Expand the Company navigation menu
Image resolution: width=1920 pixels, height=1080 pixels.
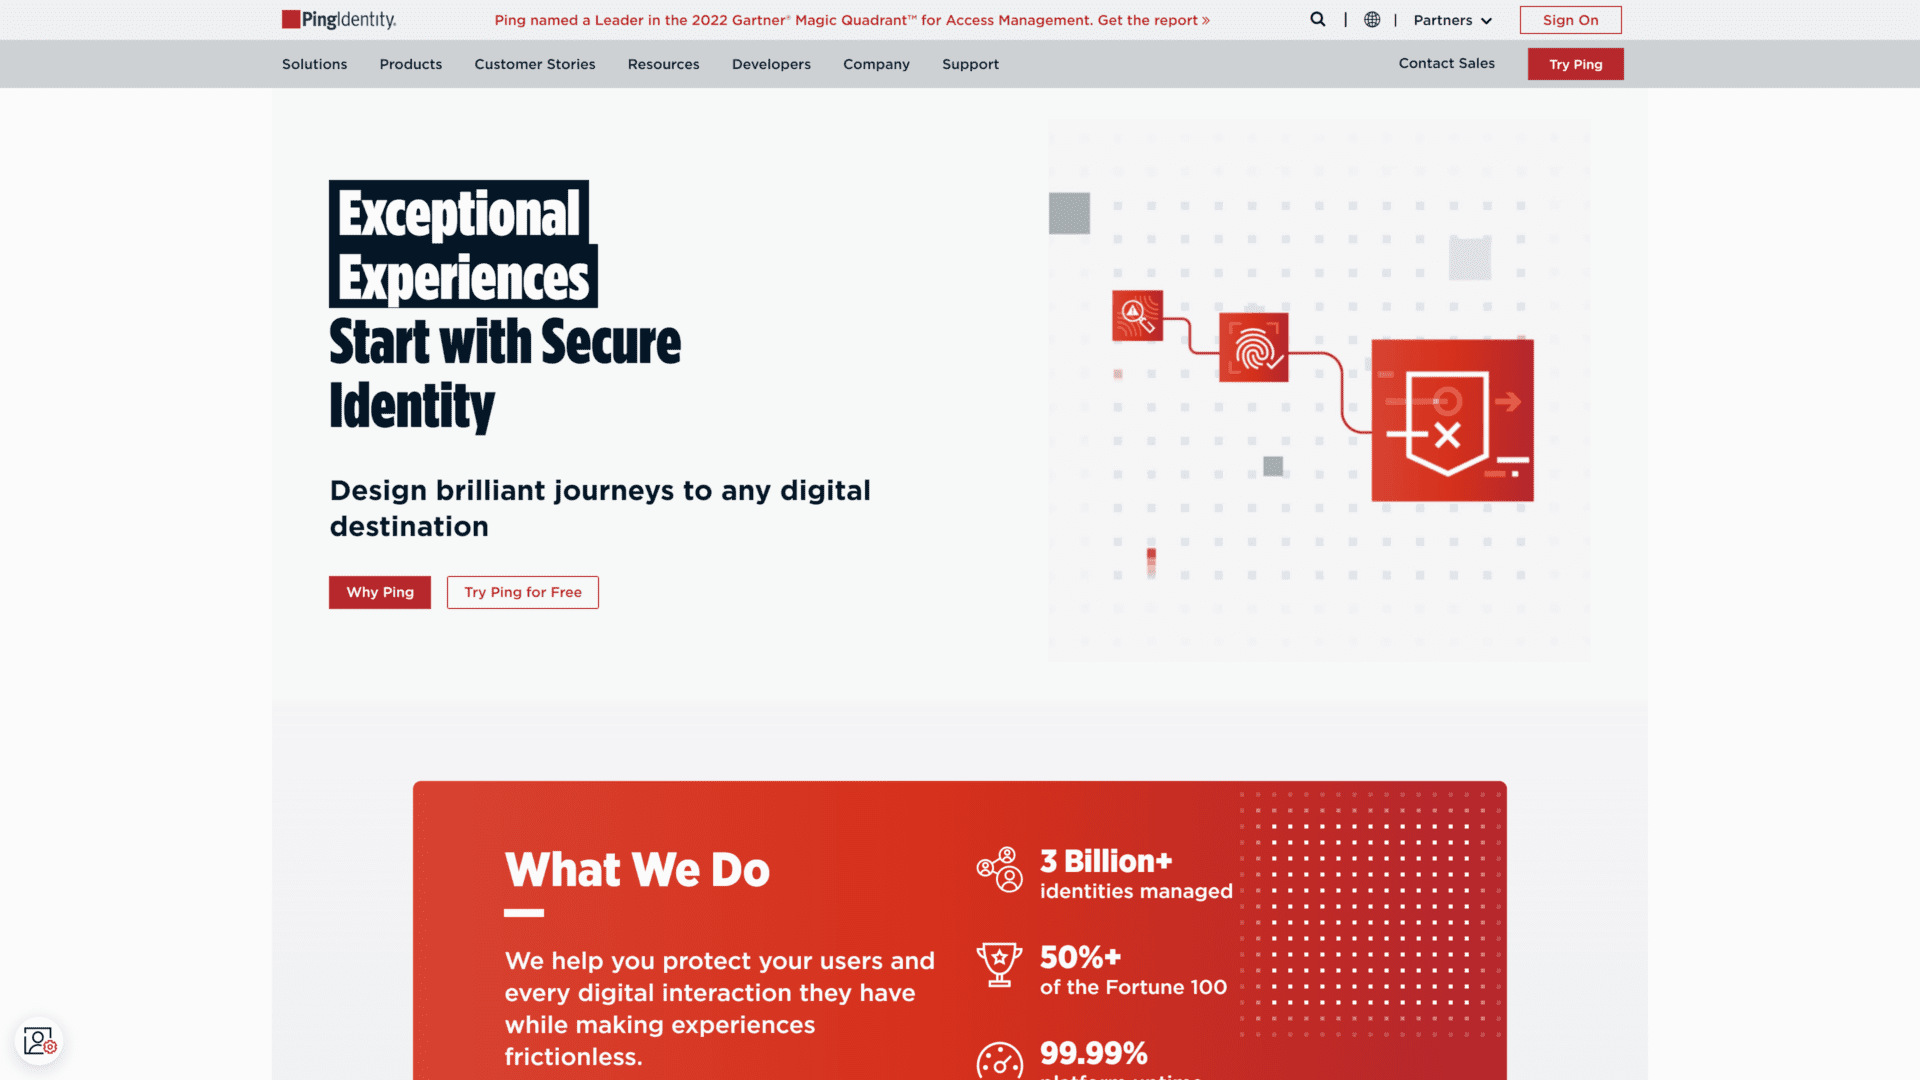pos(876,63)
